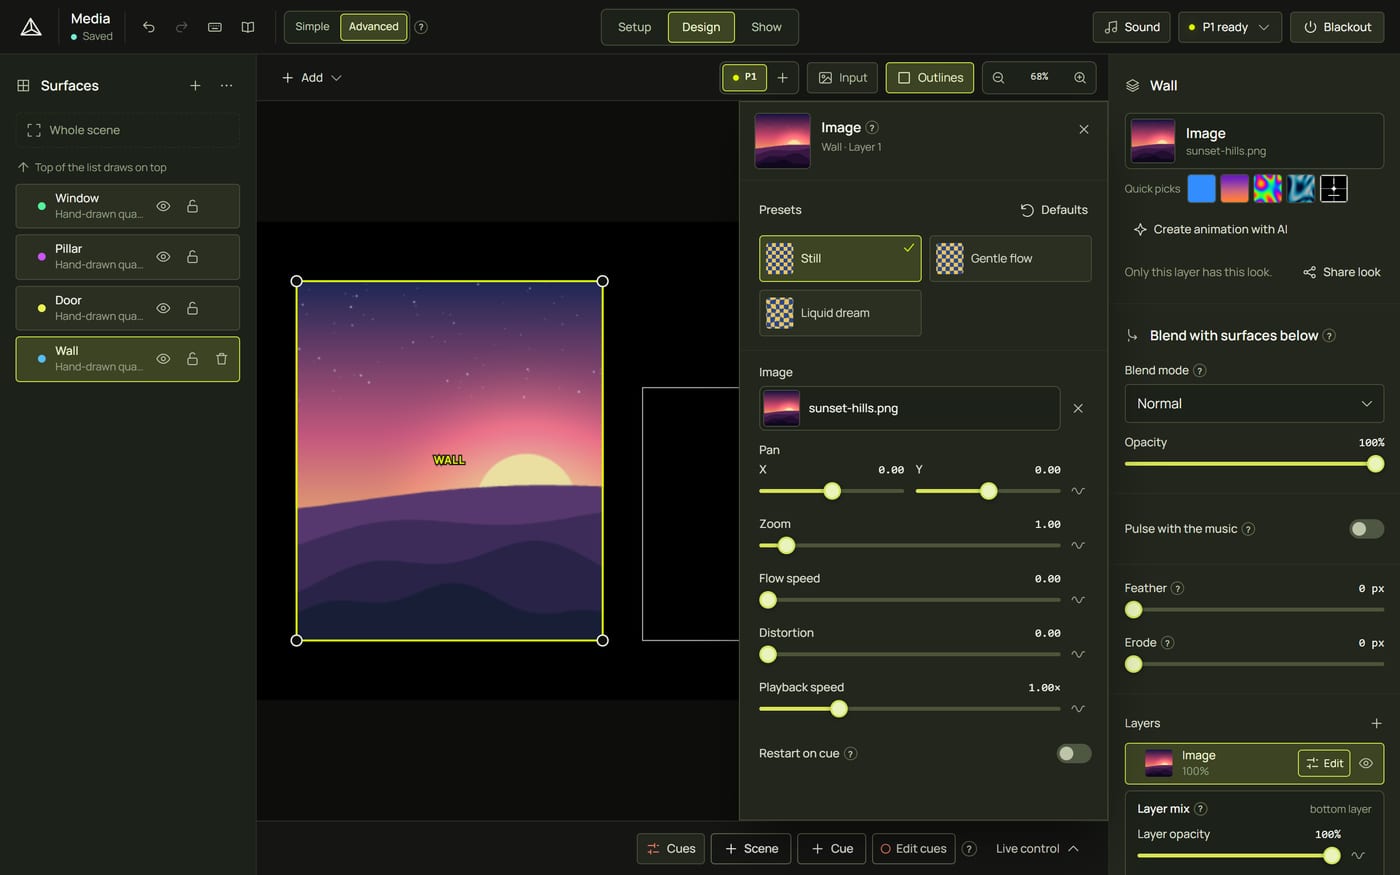Open the keyboard shortcuts icon
Screen dimensions: 1400x875
point(214,27)
